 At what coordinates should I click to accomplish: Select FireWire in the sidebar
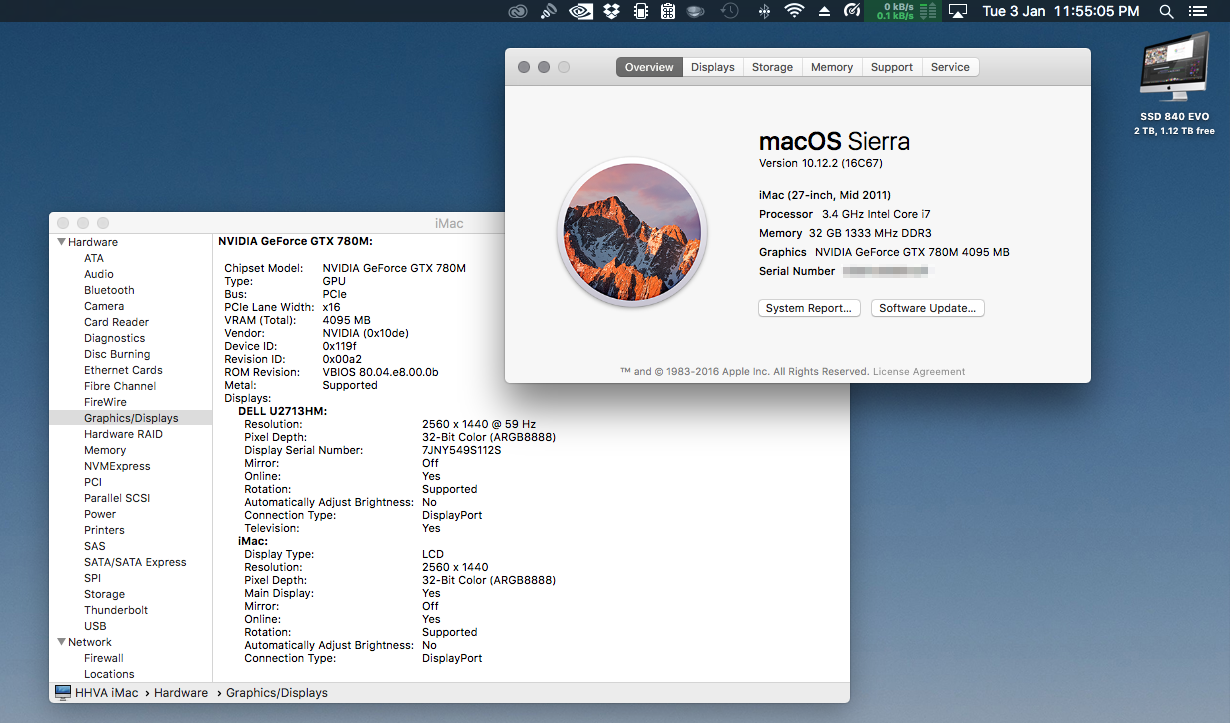105,402
